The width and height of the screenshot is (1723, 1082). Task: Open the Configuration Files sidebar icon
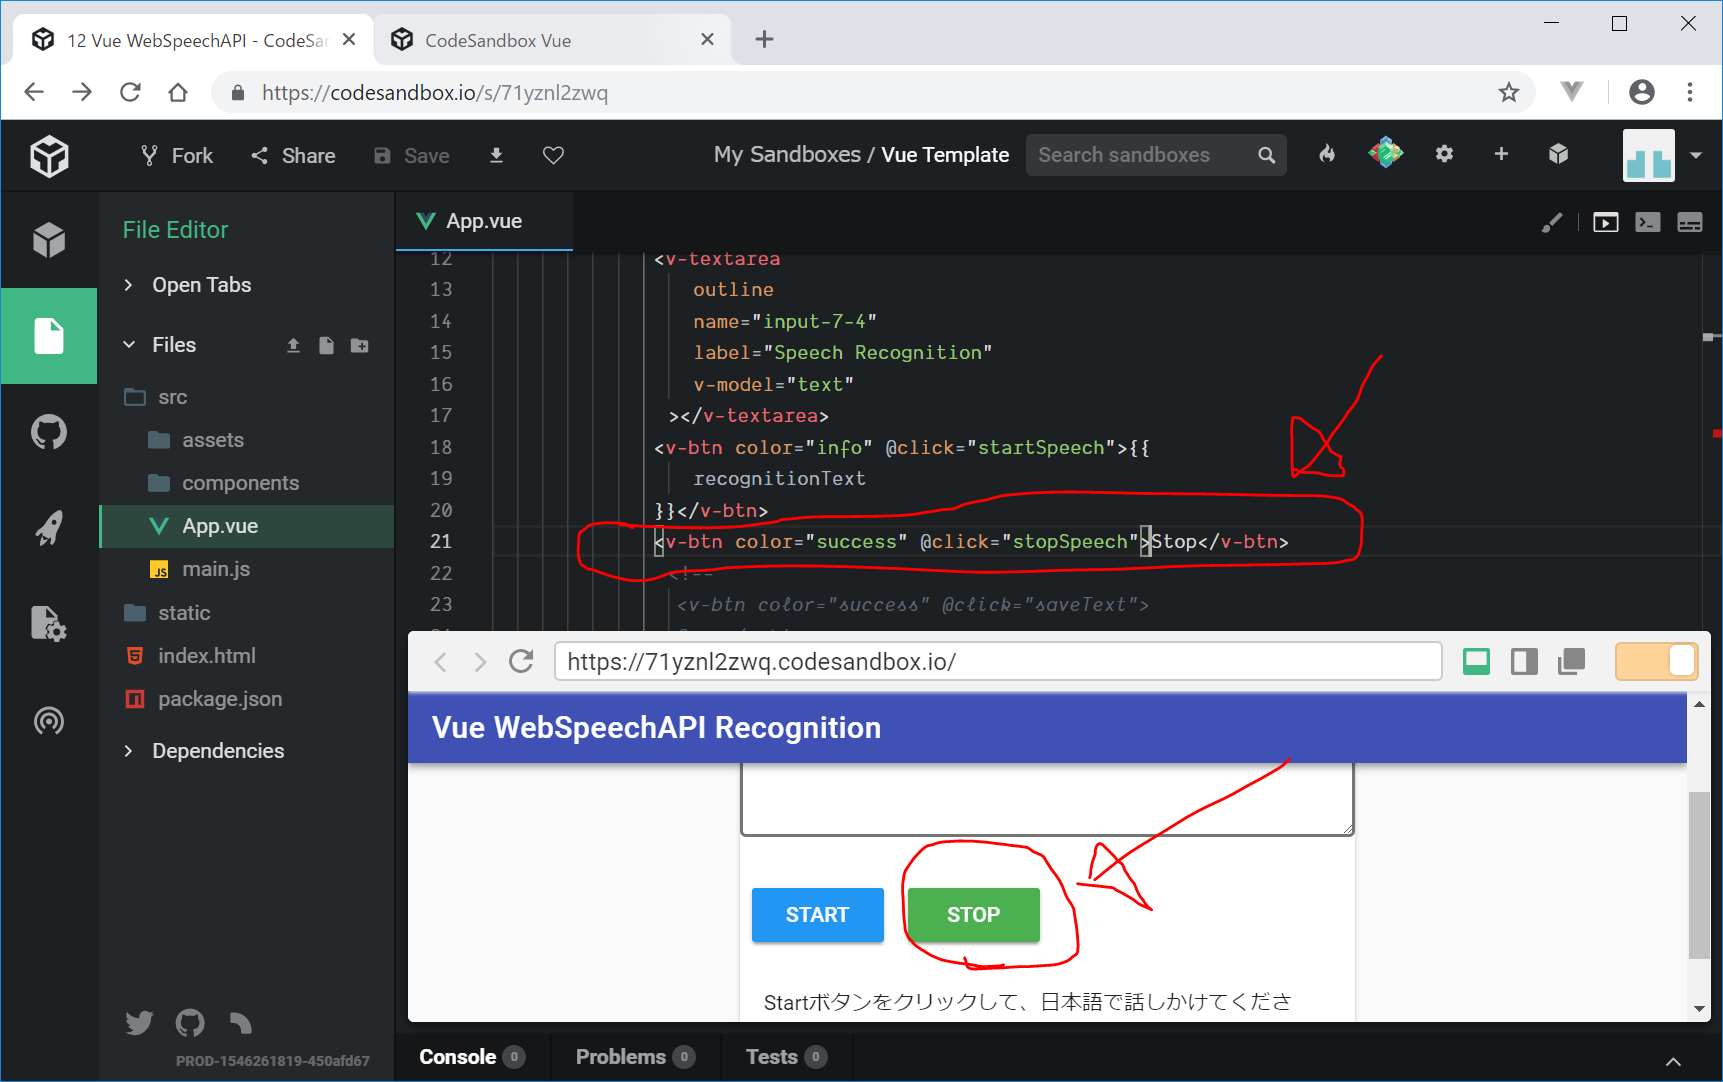tap(49, 624)
